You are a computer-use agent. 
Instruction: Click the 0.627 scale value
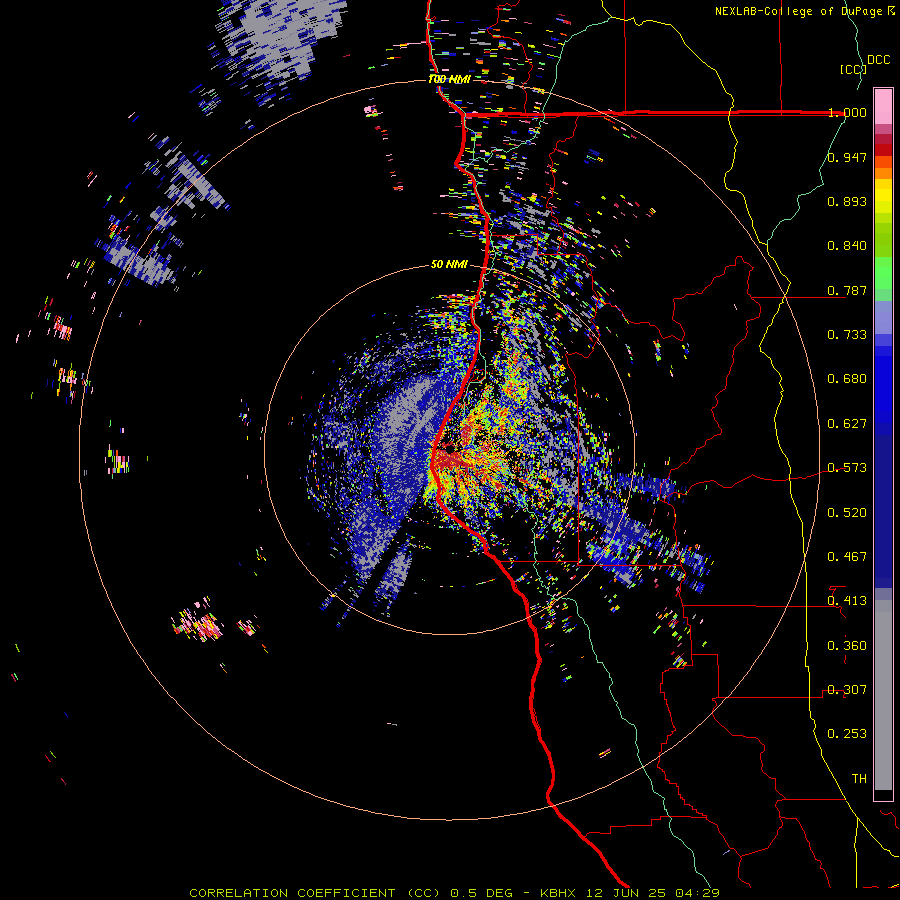click(x=847, y=424)
